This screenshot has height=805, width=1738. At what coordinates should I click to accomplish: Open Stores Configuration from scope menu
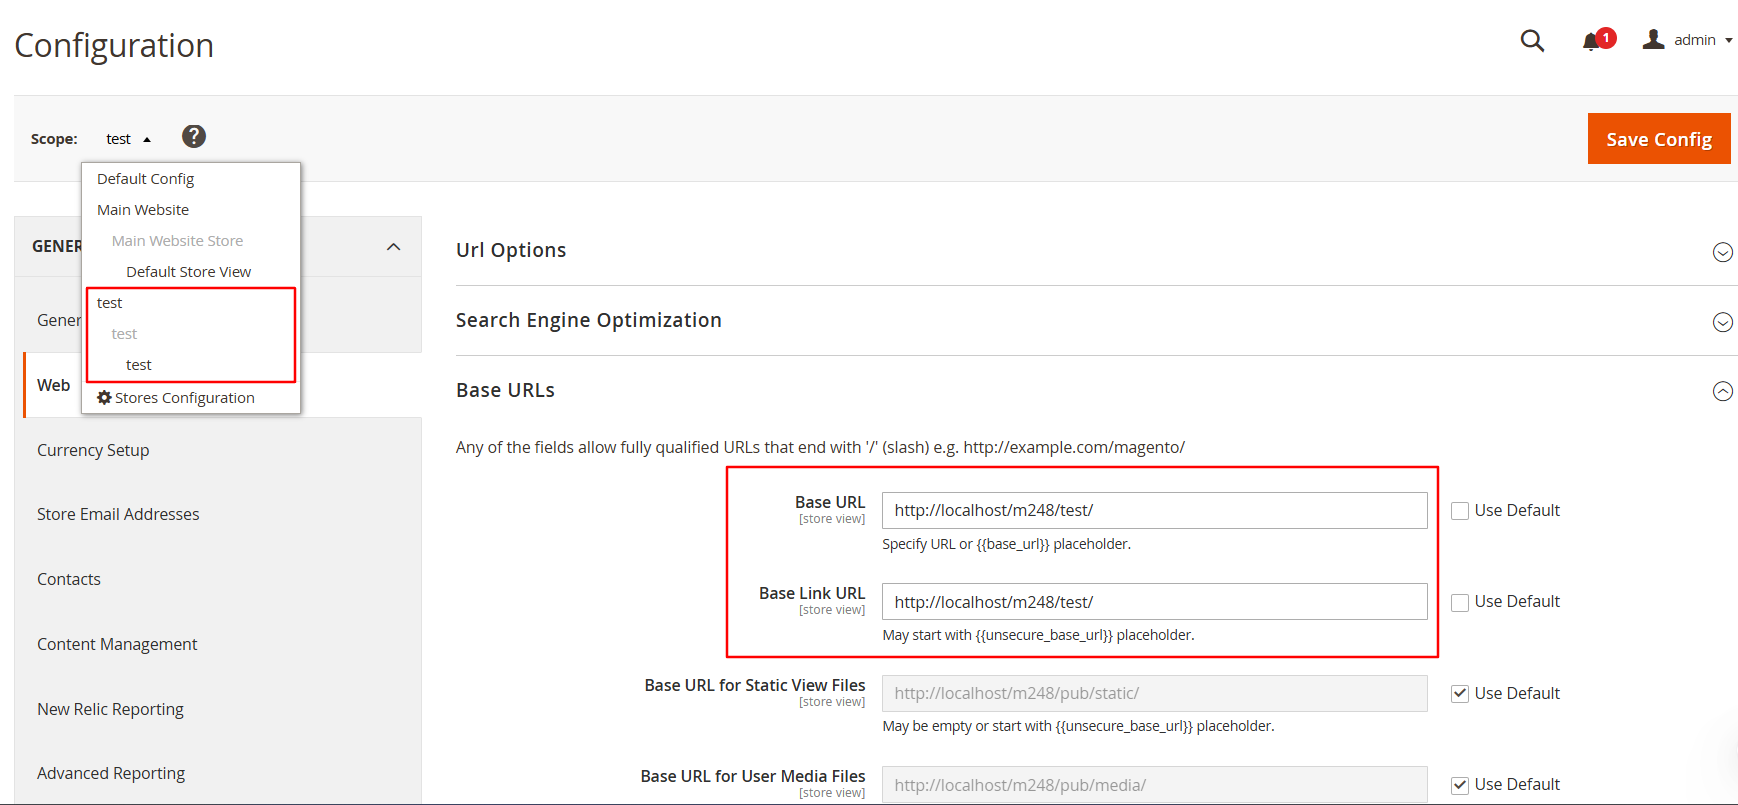185,398
